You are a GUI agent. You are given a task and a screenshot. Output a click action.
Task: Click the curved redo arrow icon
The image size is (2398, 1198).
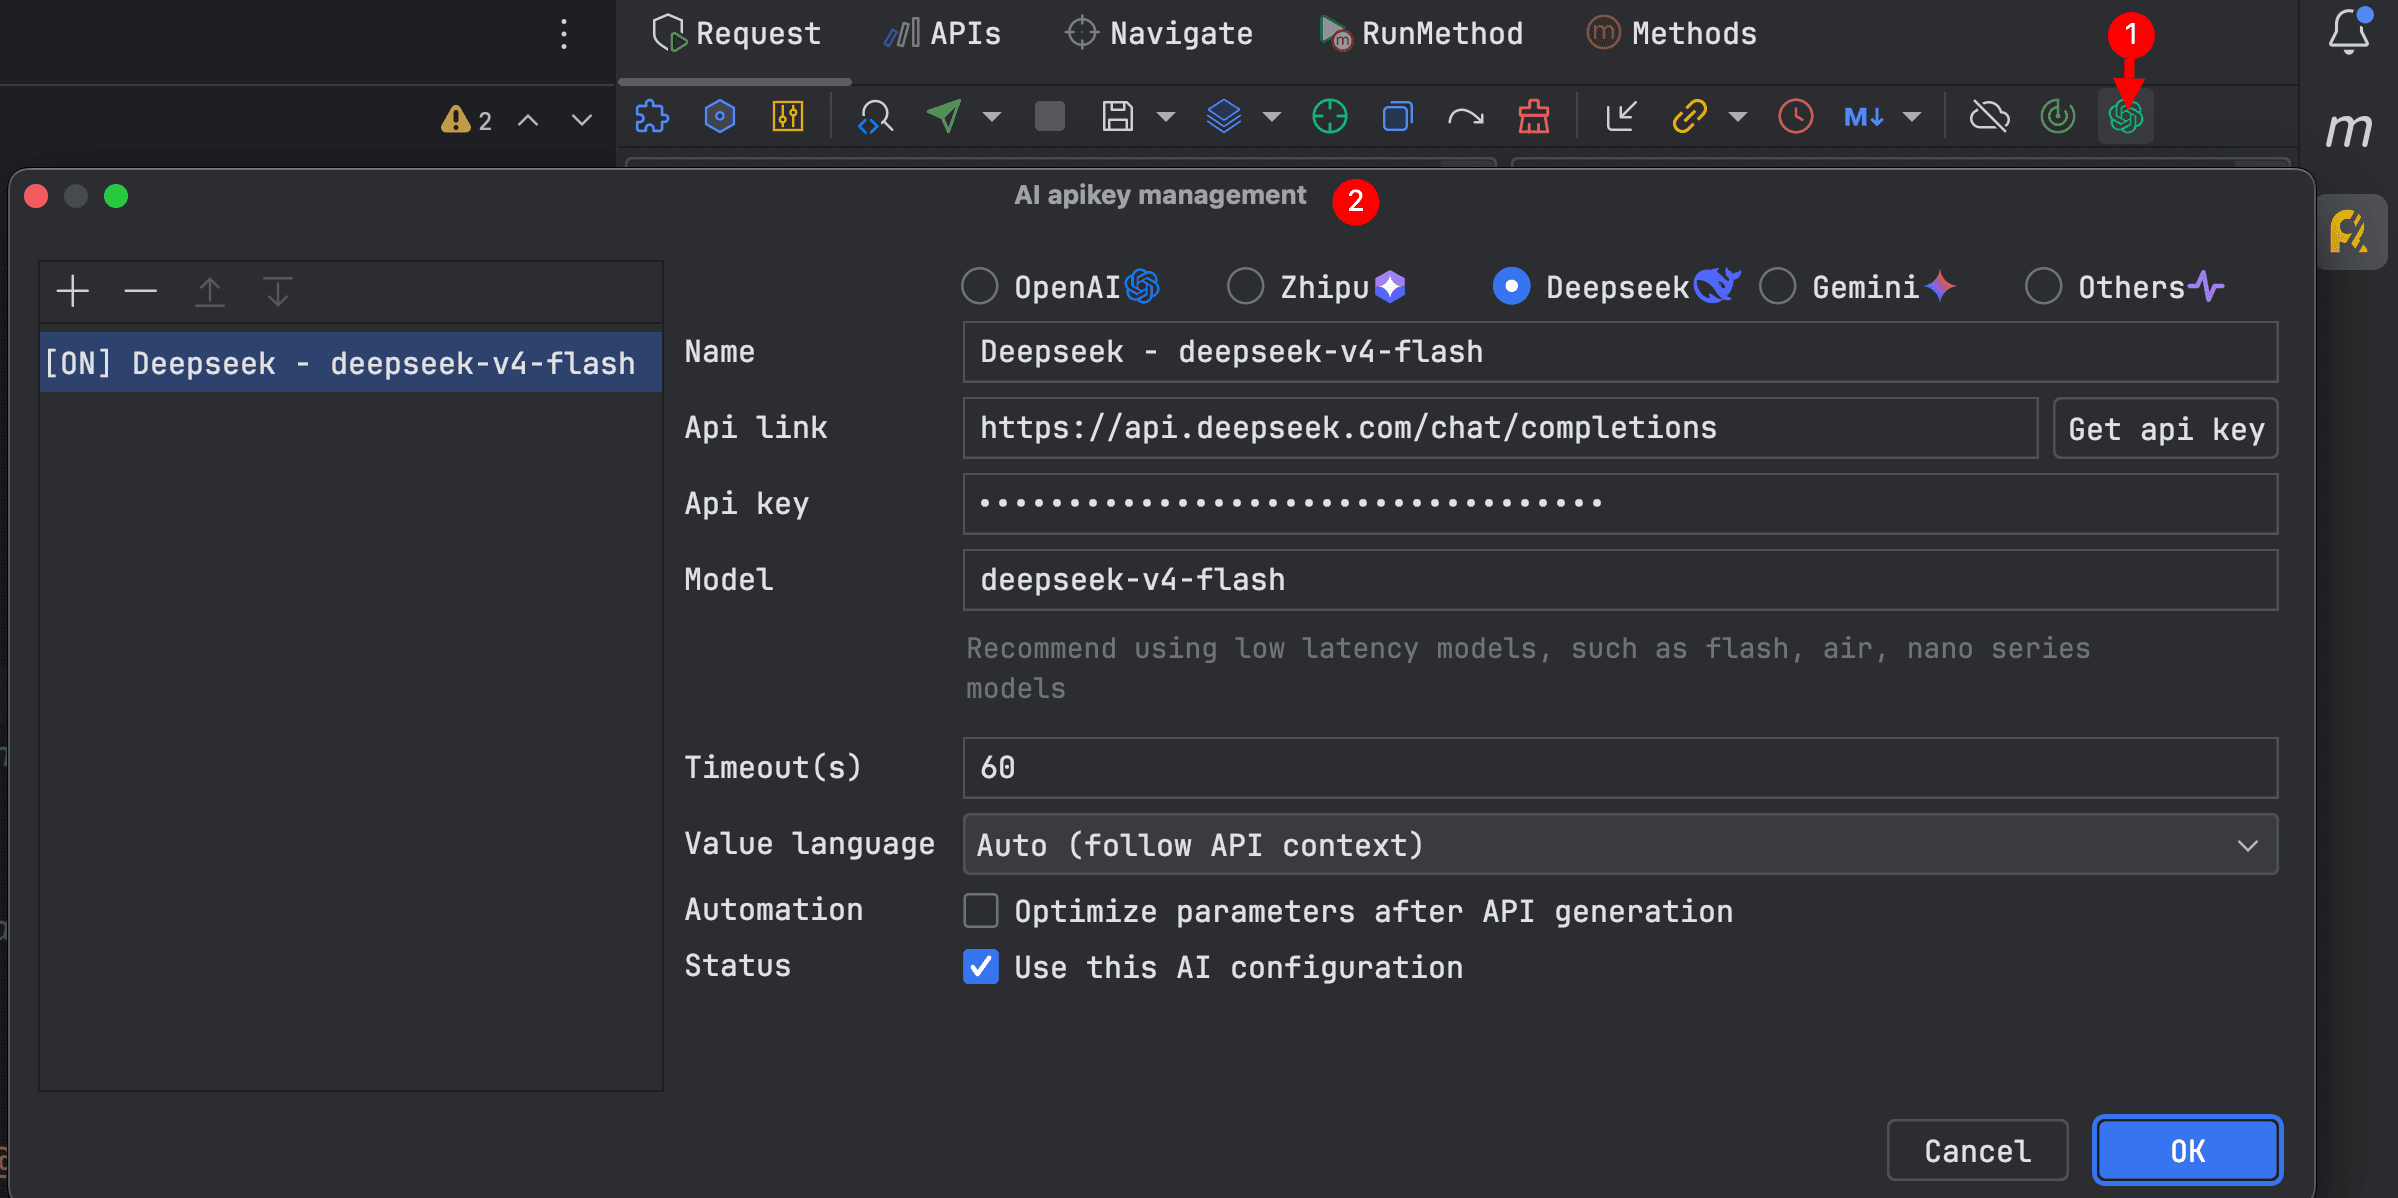pyautogui.click(x=1465, y=117)
